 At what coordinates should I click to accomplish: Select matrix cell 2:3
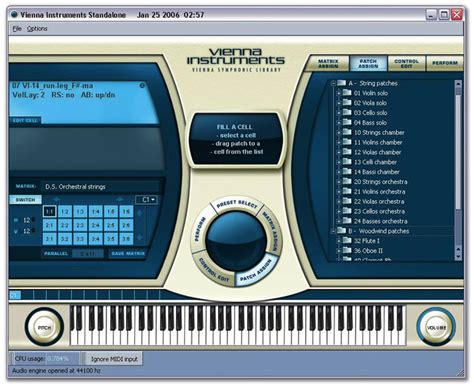pyautogui.click(x=80, y=225)
